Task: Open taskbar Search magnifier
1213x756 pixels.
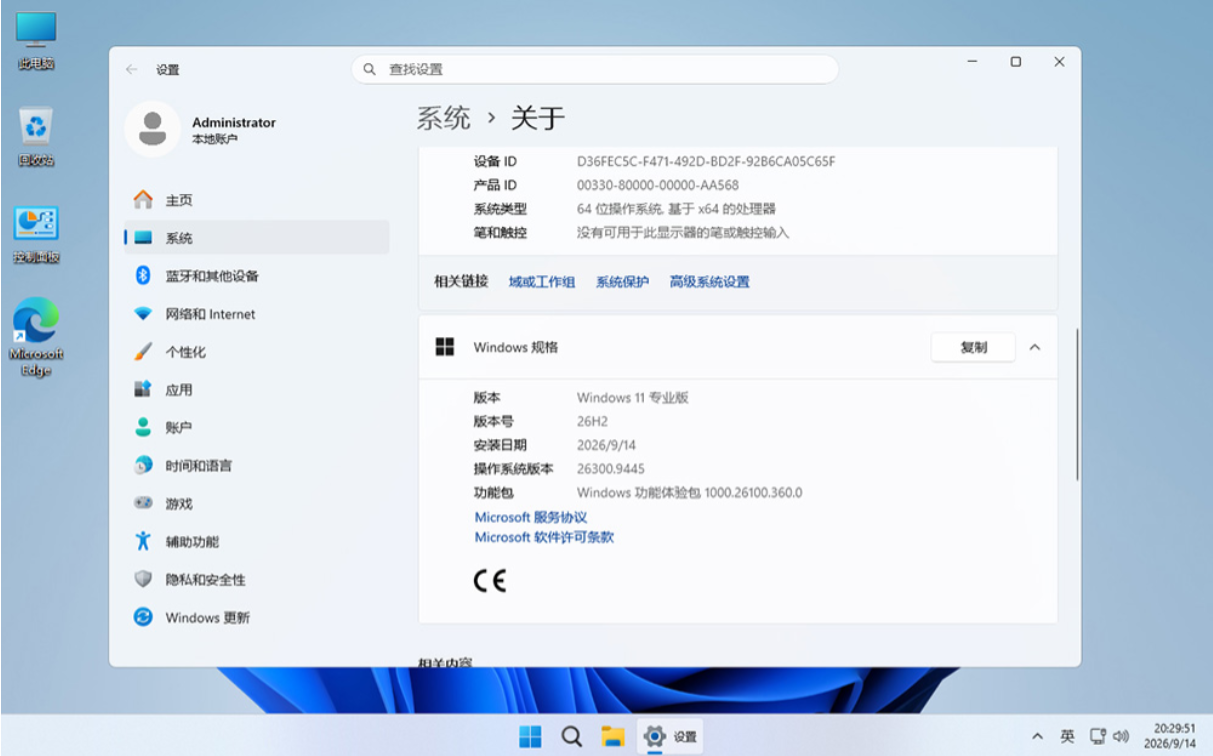Action: (571, 736)
